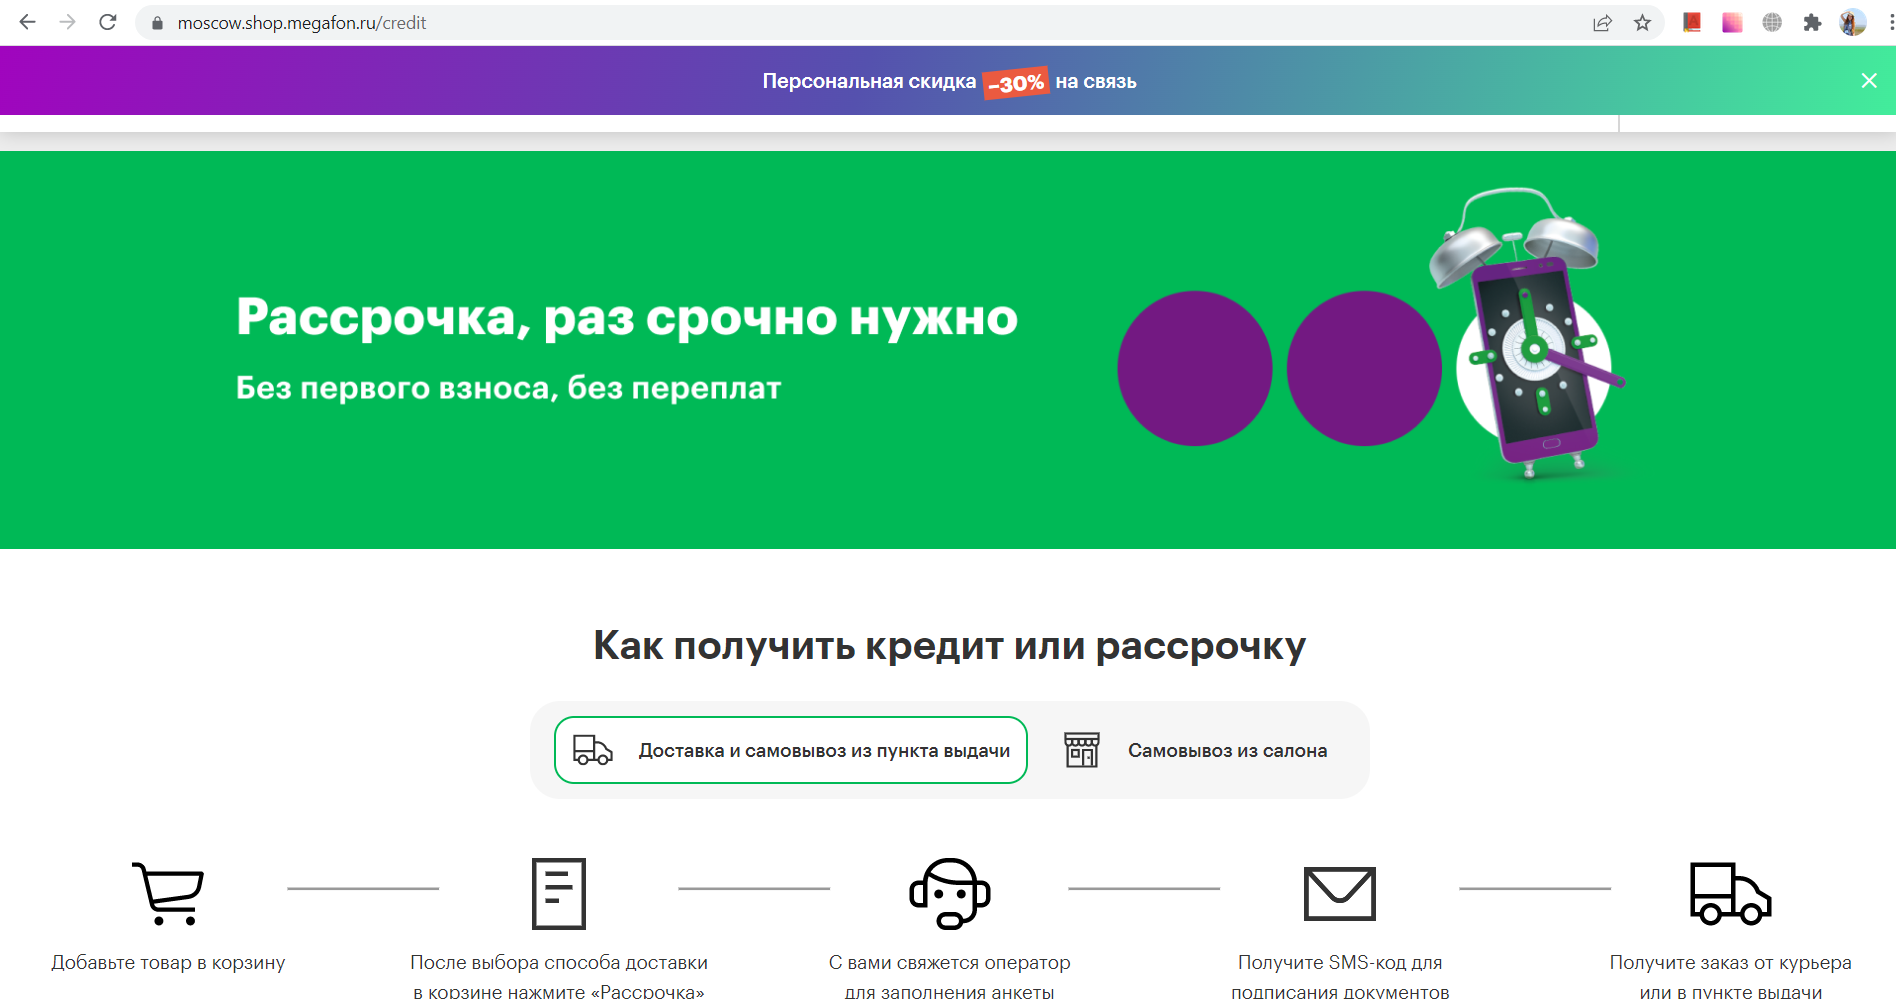Click the document icon above delivery instructions

click(557, 893)
